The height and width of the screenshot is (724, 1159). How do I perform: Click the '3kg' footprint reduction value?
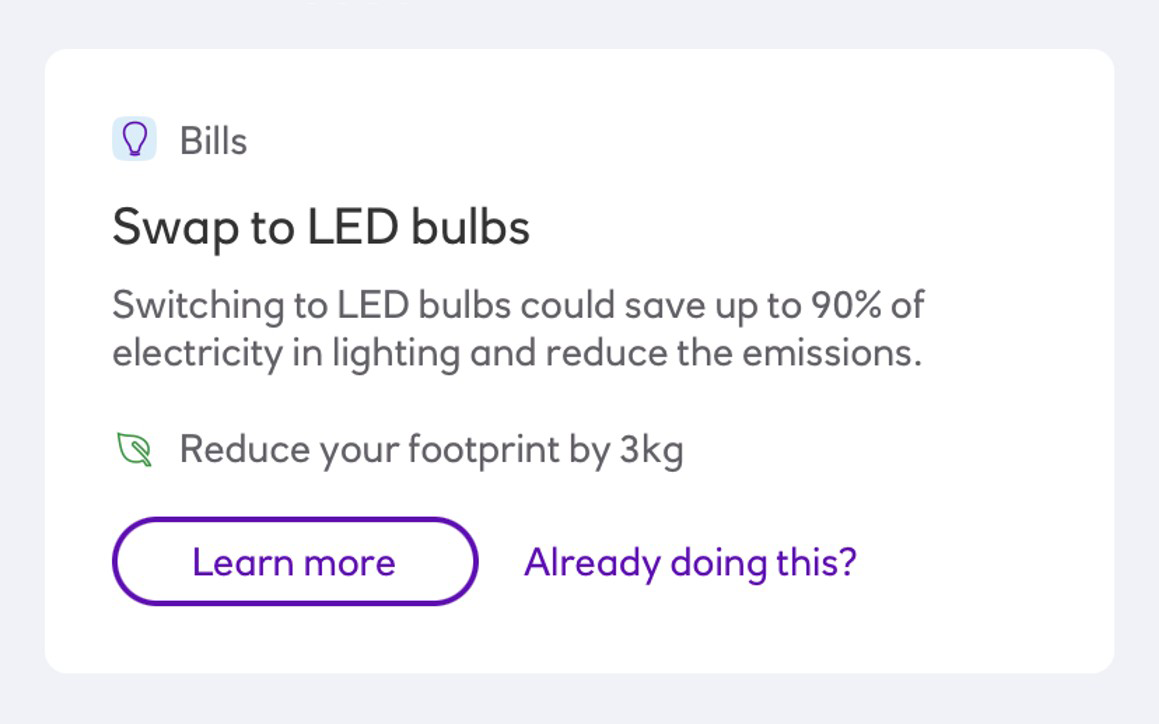(651, 451)
